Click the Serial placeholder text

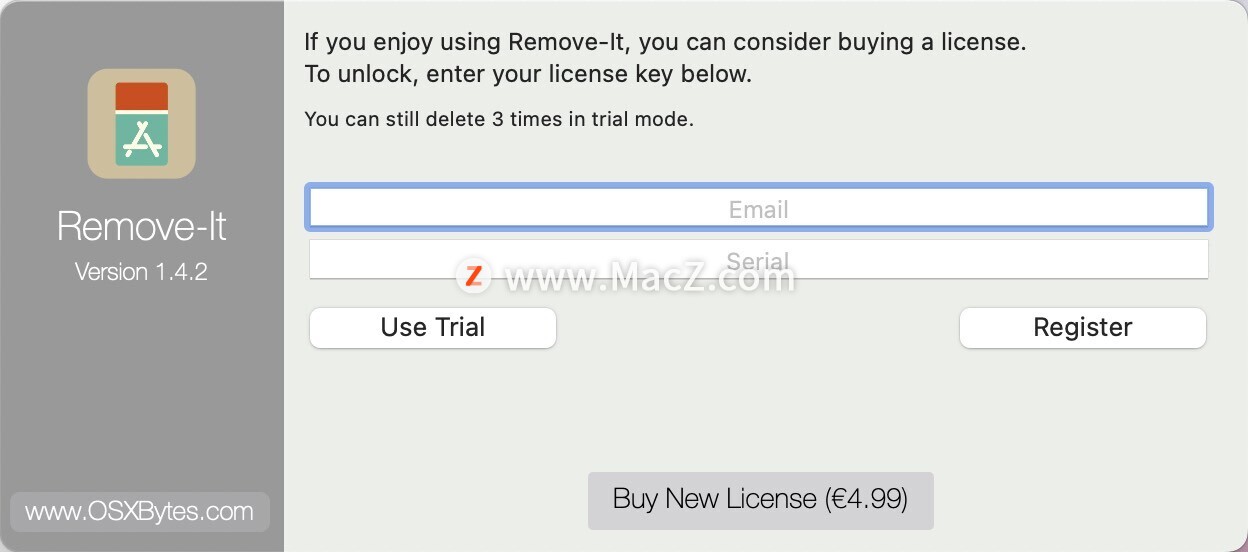[x=758, y=261]
